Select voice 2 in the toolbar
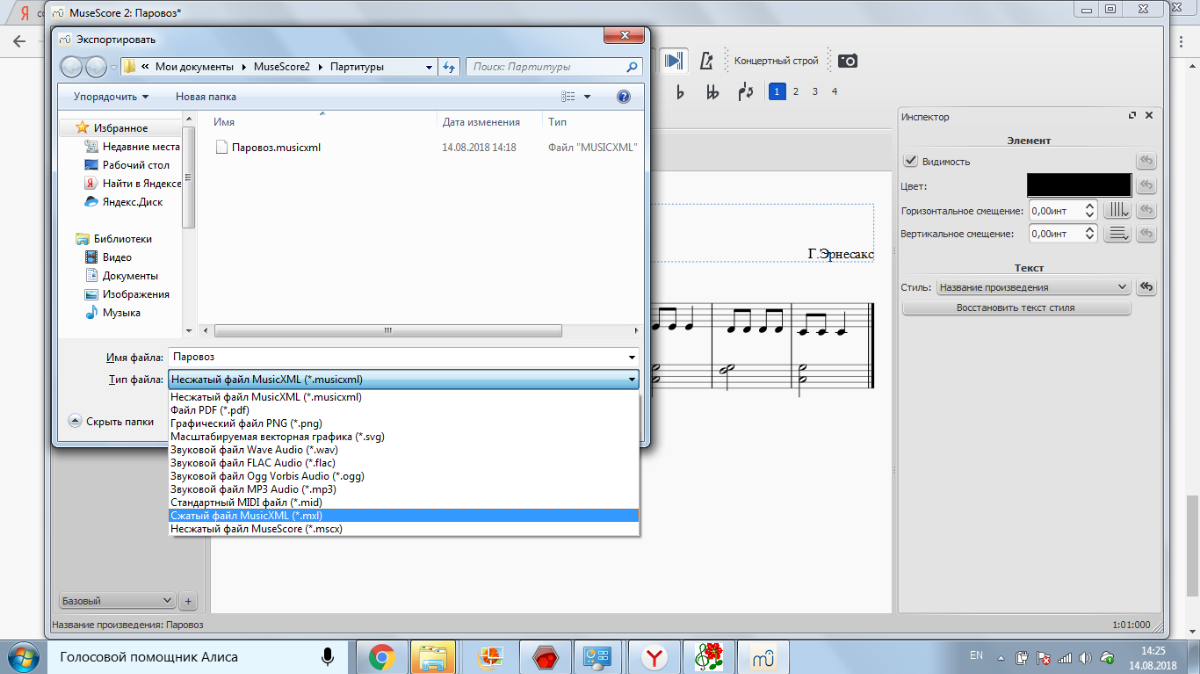The image size is (1200, 674). point(795,92)
